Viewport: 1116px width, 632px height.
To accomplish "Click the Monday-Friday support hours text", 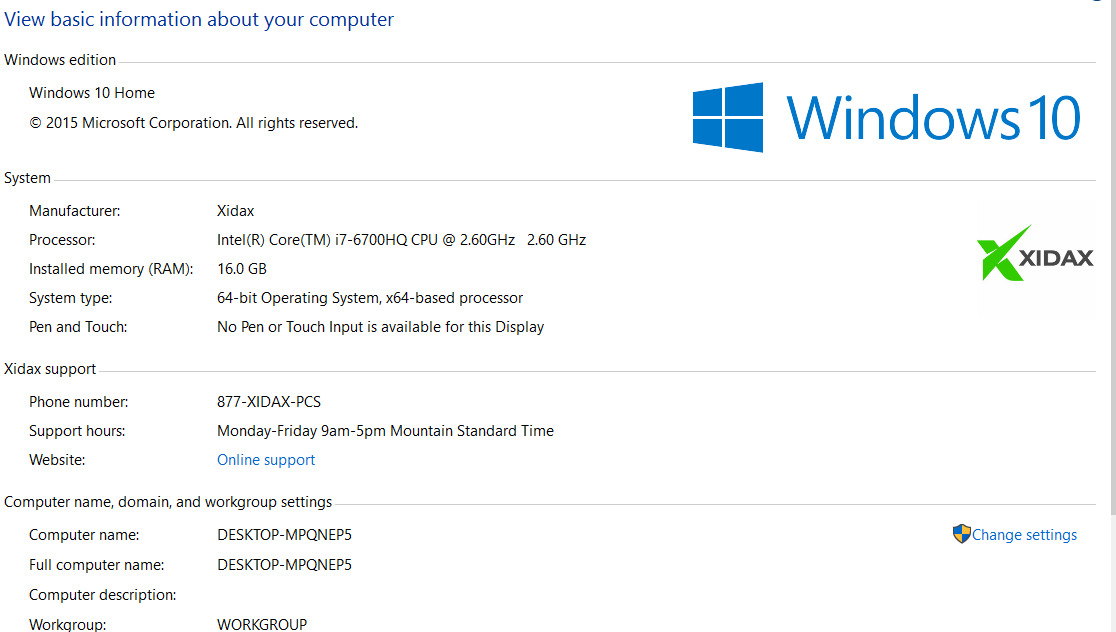I will tap(385, 431).
